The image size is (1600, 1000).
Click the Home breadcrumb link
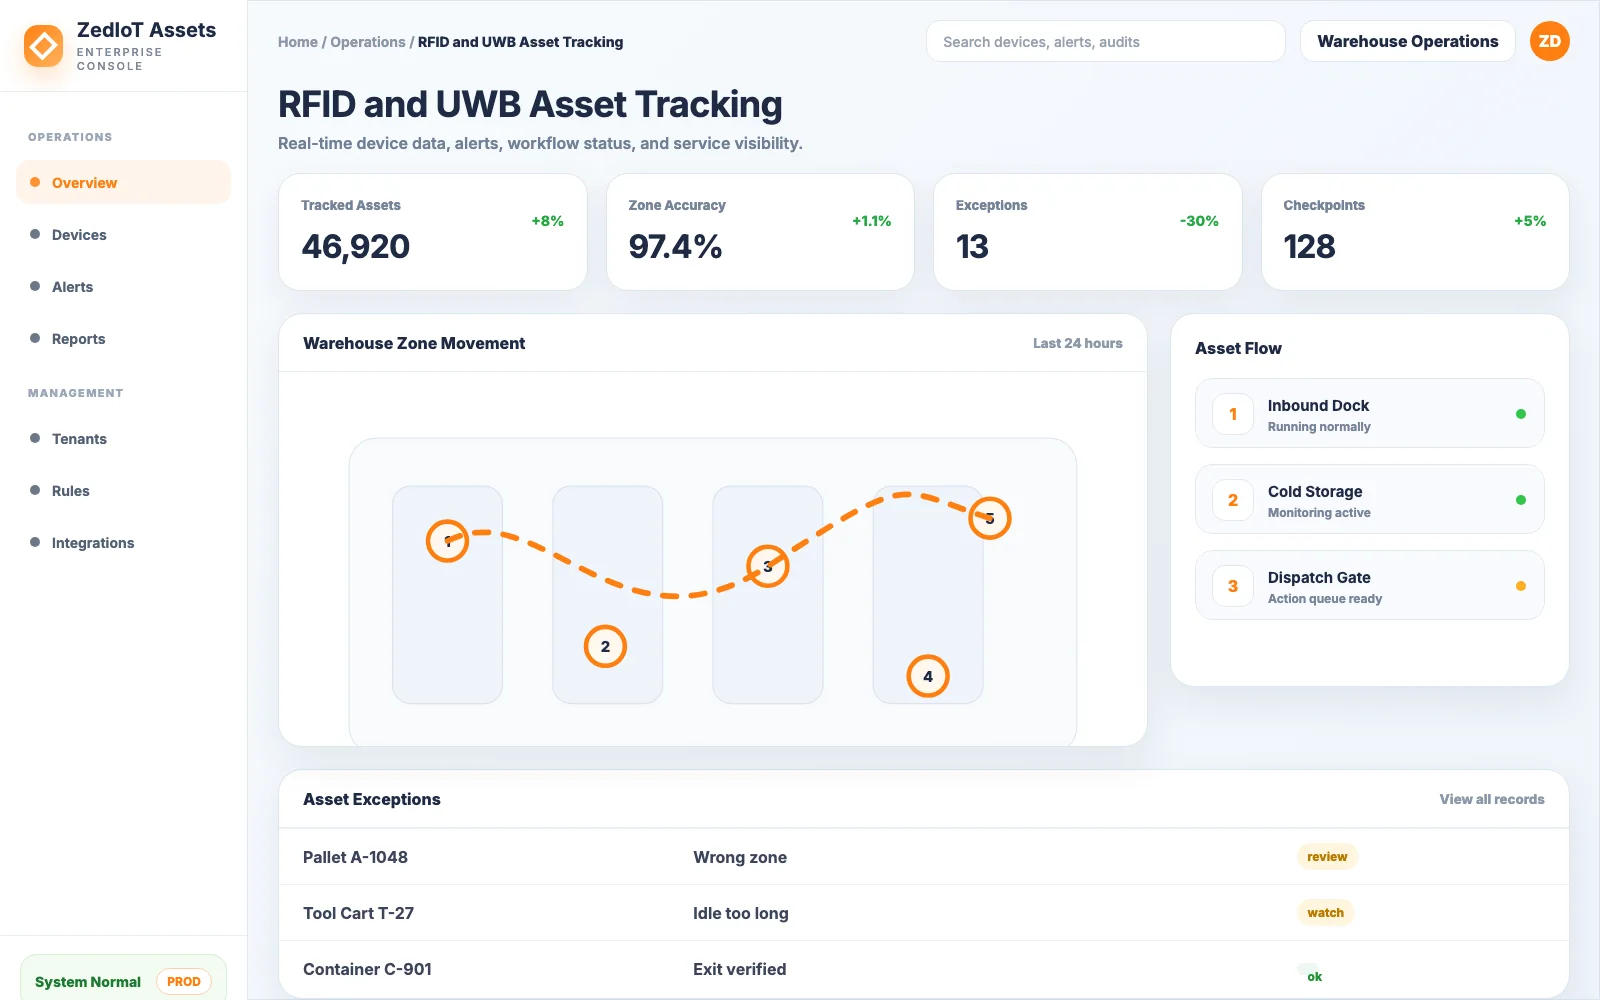click(x=297, y=42)
